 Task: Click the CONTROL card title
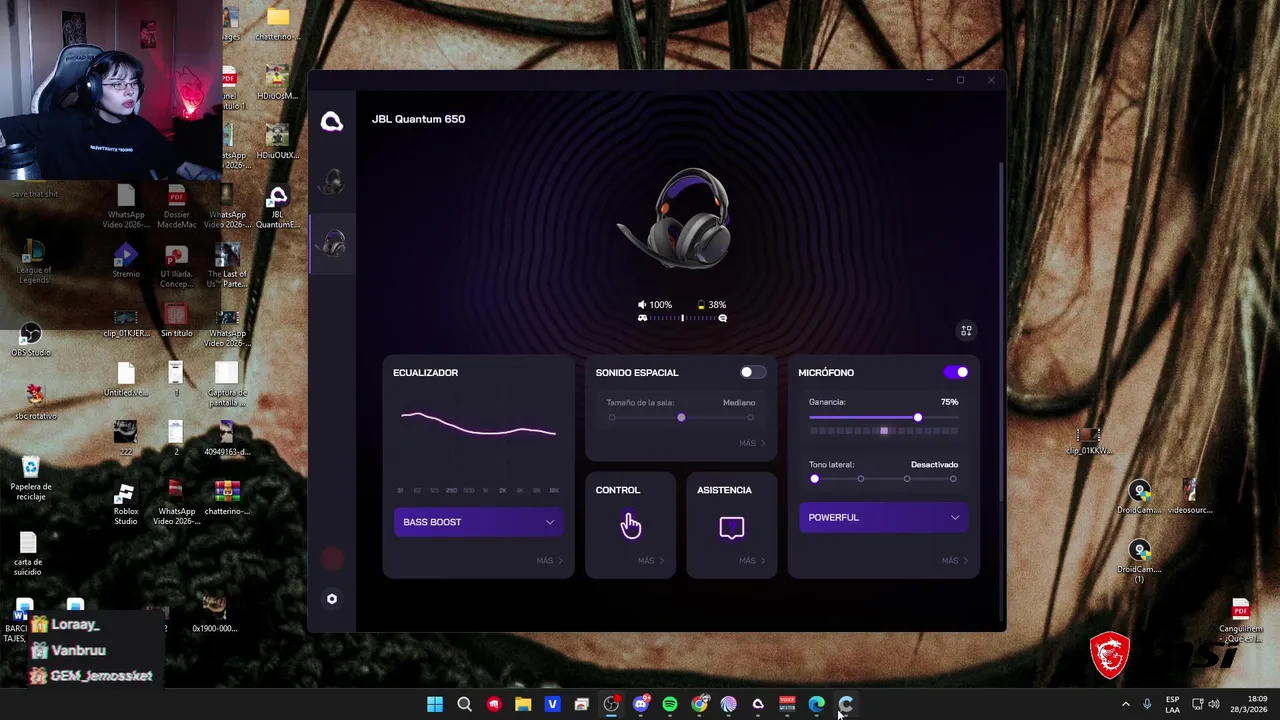(x=618, y=490)
